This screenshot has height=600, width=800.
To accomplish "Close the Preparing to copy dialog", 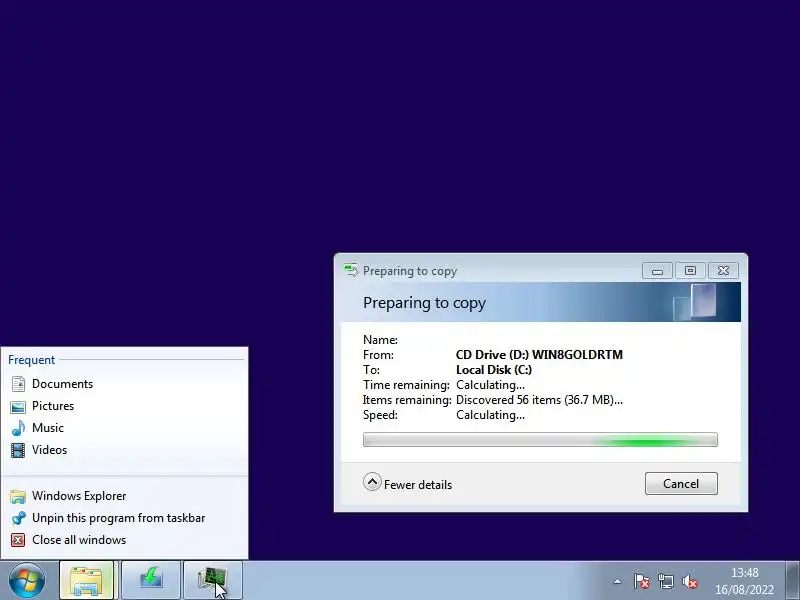I will pyautogui.click(x=723, y=271).
